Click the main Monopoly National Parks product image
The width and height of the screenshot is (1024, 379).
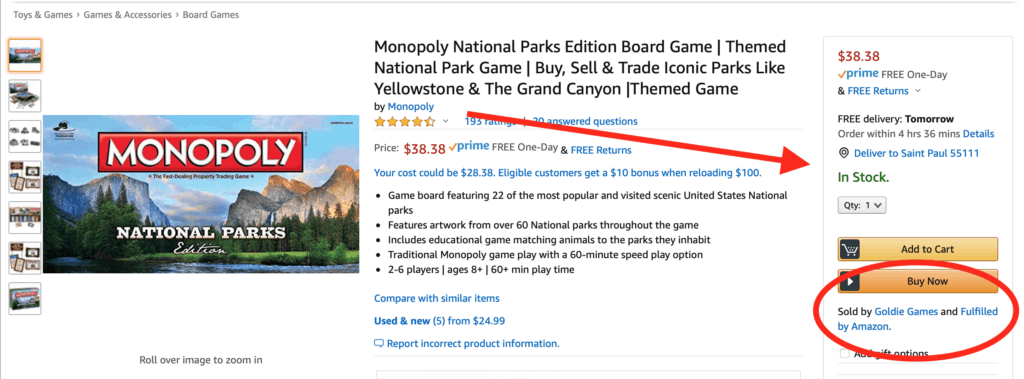201,194
